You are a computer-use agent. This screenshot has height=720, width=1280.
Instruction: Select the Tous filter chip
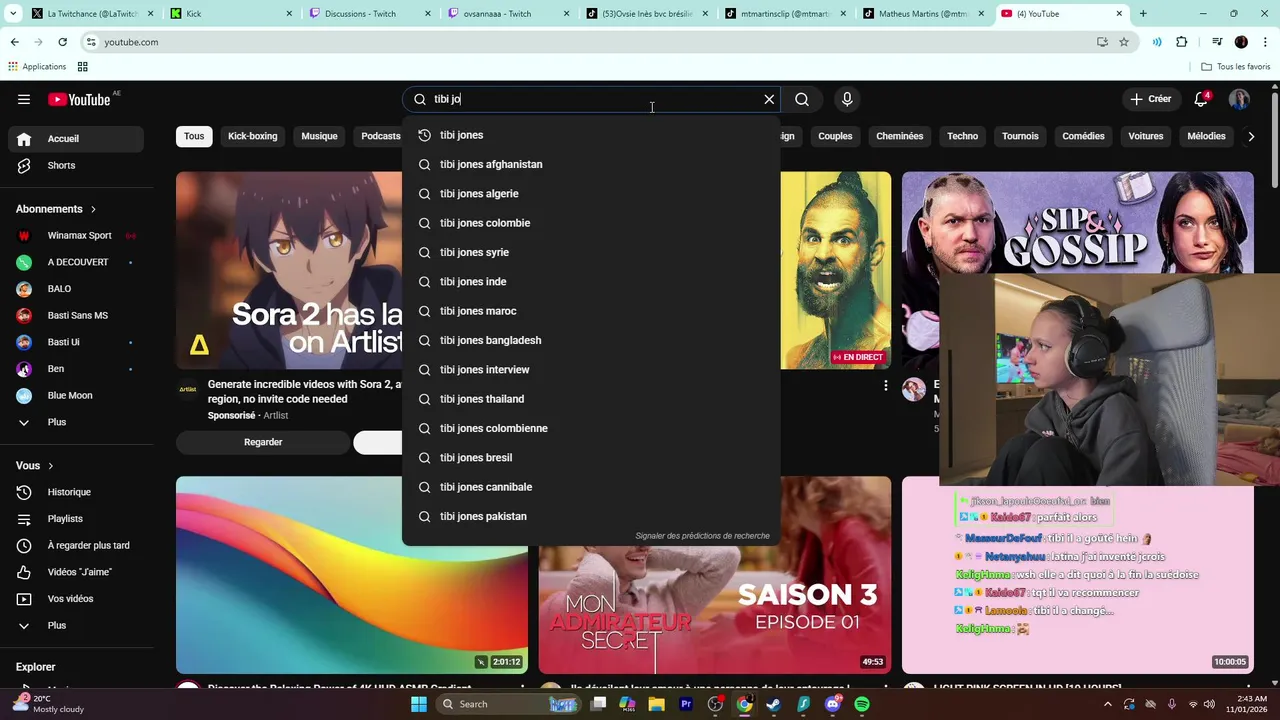click(194, 136)
